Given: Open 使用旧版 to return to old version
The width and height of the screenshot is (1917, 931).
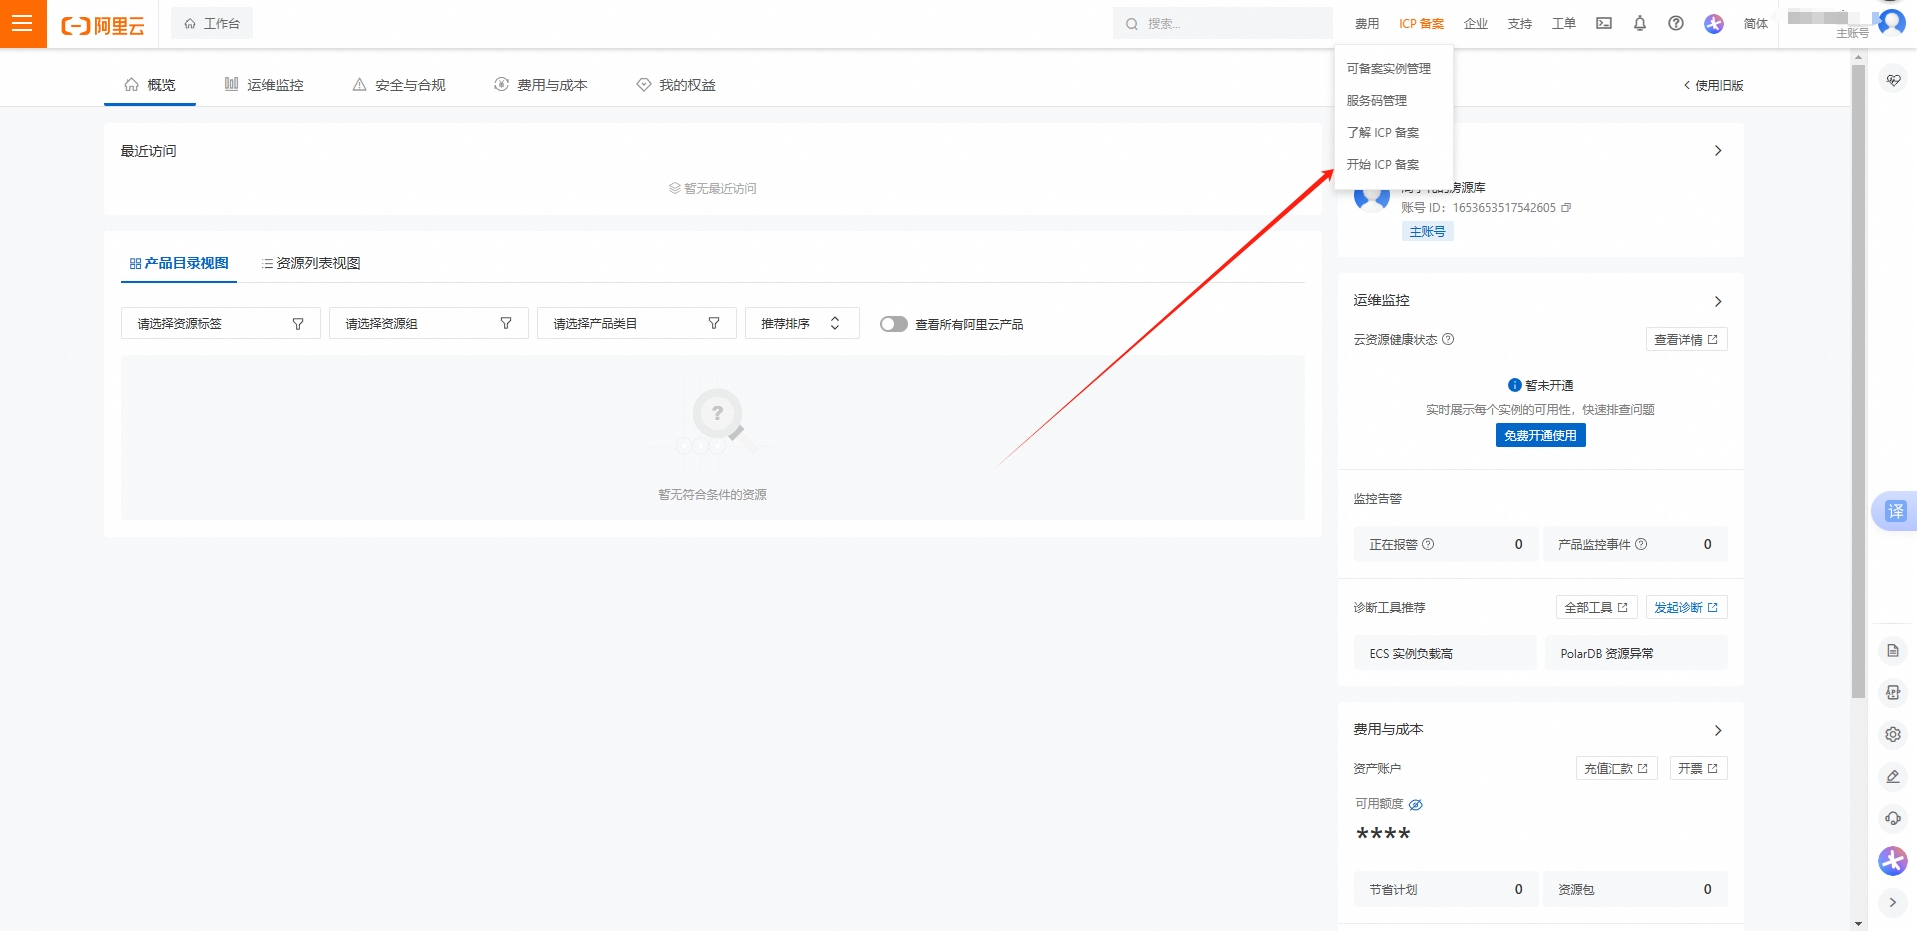Looking at the screenshot, I should [x=1715, y=86].
